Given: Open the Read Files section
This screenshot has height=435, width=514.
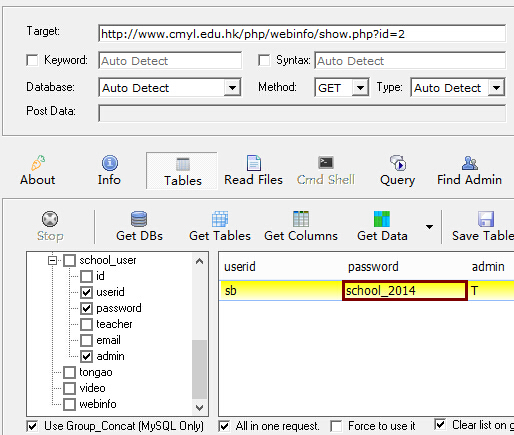Looking at the screenshot, I should click(x=253, y=171).
